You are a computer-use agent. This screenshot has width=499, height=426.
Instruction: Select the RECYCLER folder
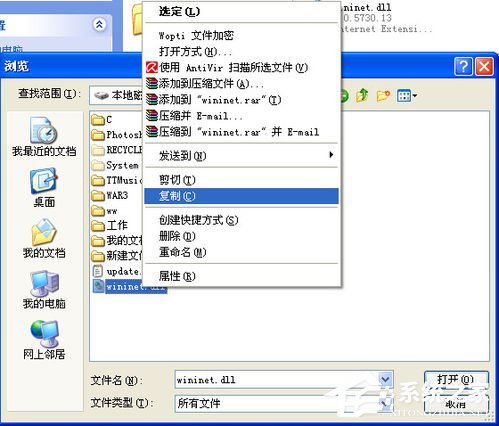[117, 150]
